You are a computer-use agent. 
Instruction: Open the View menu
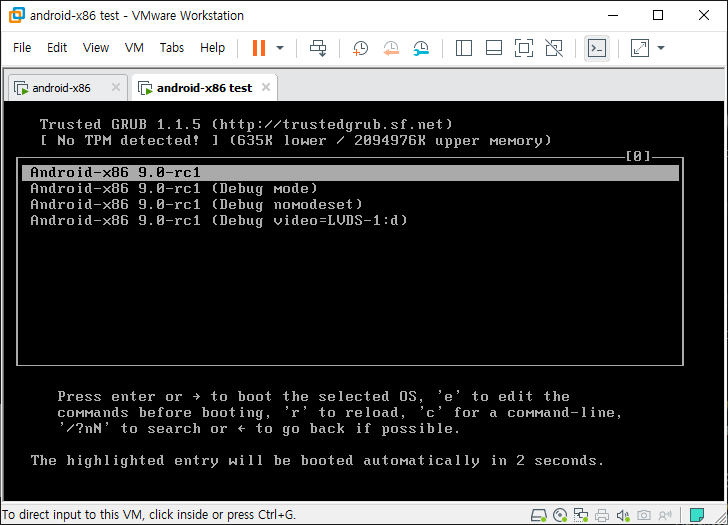tap(96, 47)
